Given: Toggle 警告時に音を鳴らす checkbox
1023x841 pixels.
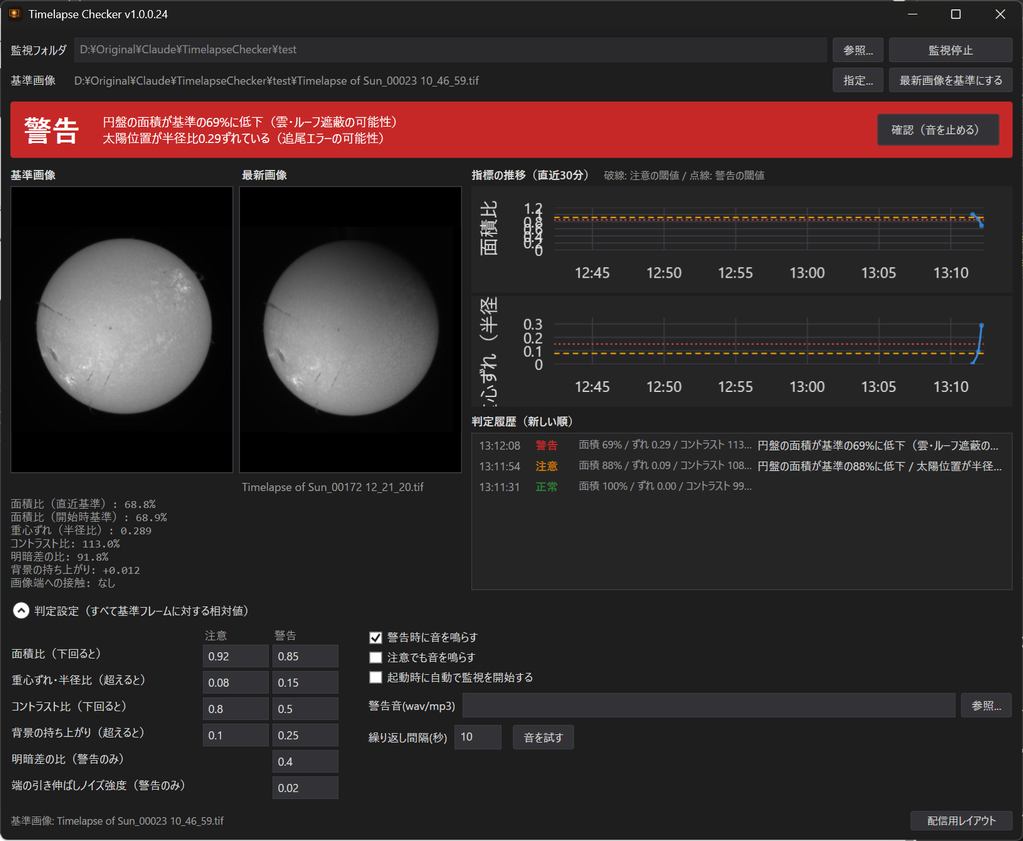Looking at the screenshot, I should pyautogui.click(x=376, y=637).
